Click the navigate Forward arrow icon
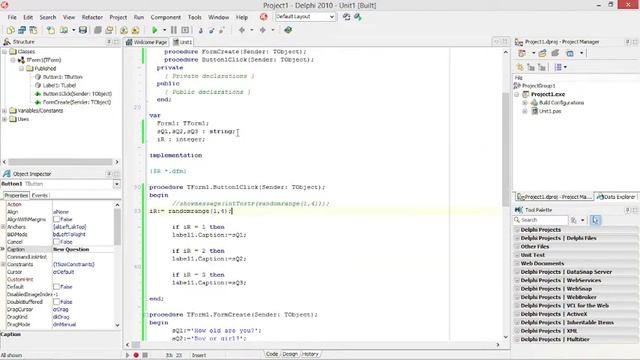Image resolution: width=640 pixels, height=360 pixels. tap(263, 30)
